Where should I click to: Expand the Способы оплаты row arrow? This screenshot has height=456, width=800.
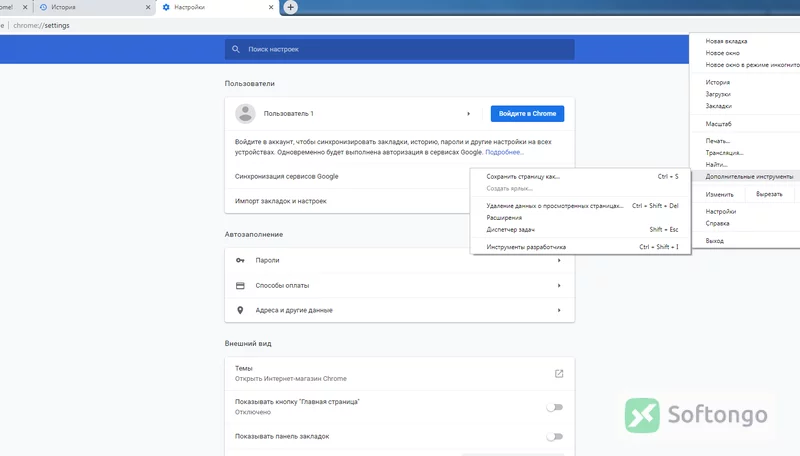(559, 286)
